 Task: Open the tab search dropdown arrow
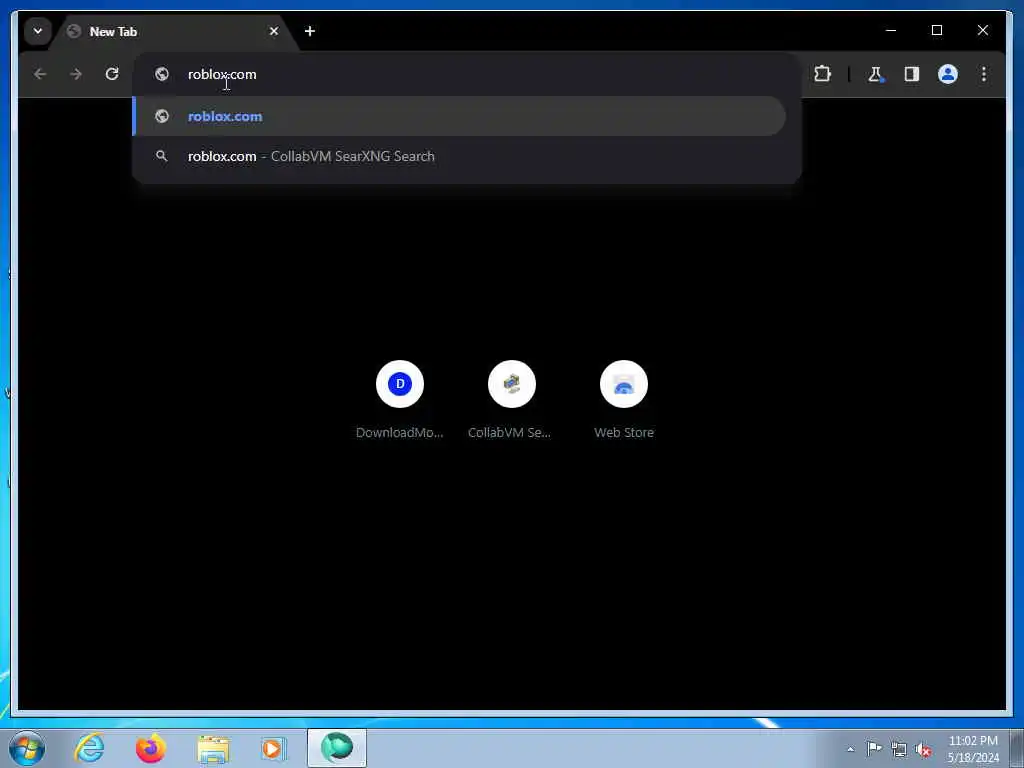coord(38,31)
